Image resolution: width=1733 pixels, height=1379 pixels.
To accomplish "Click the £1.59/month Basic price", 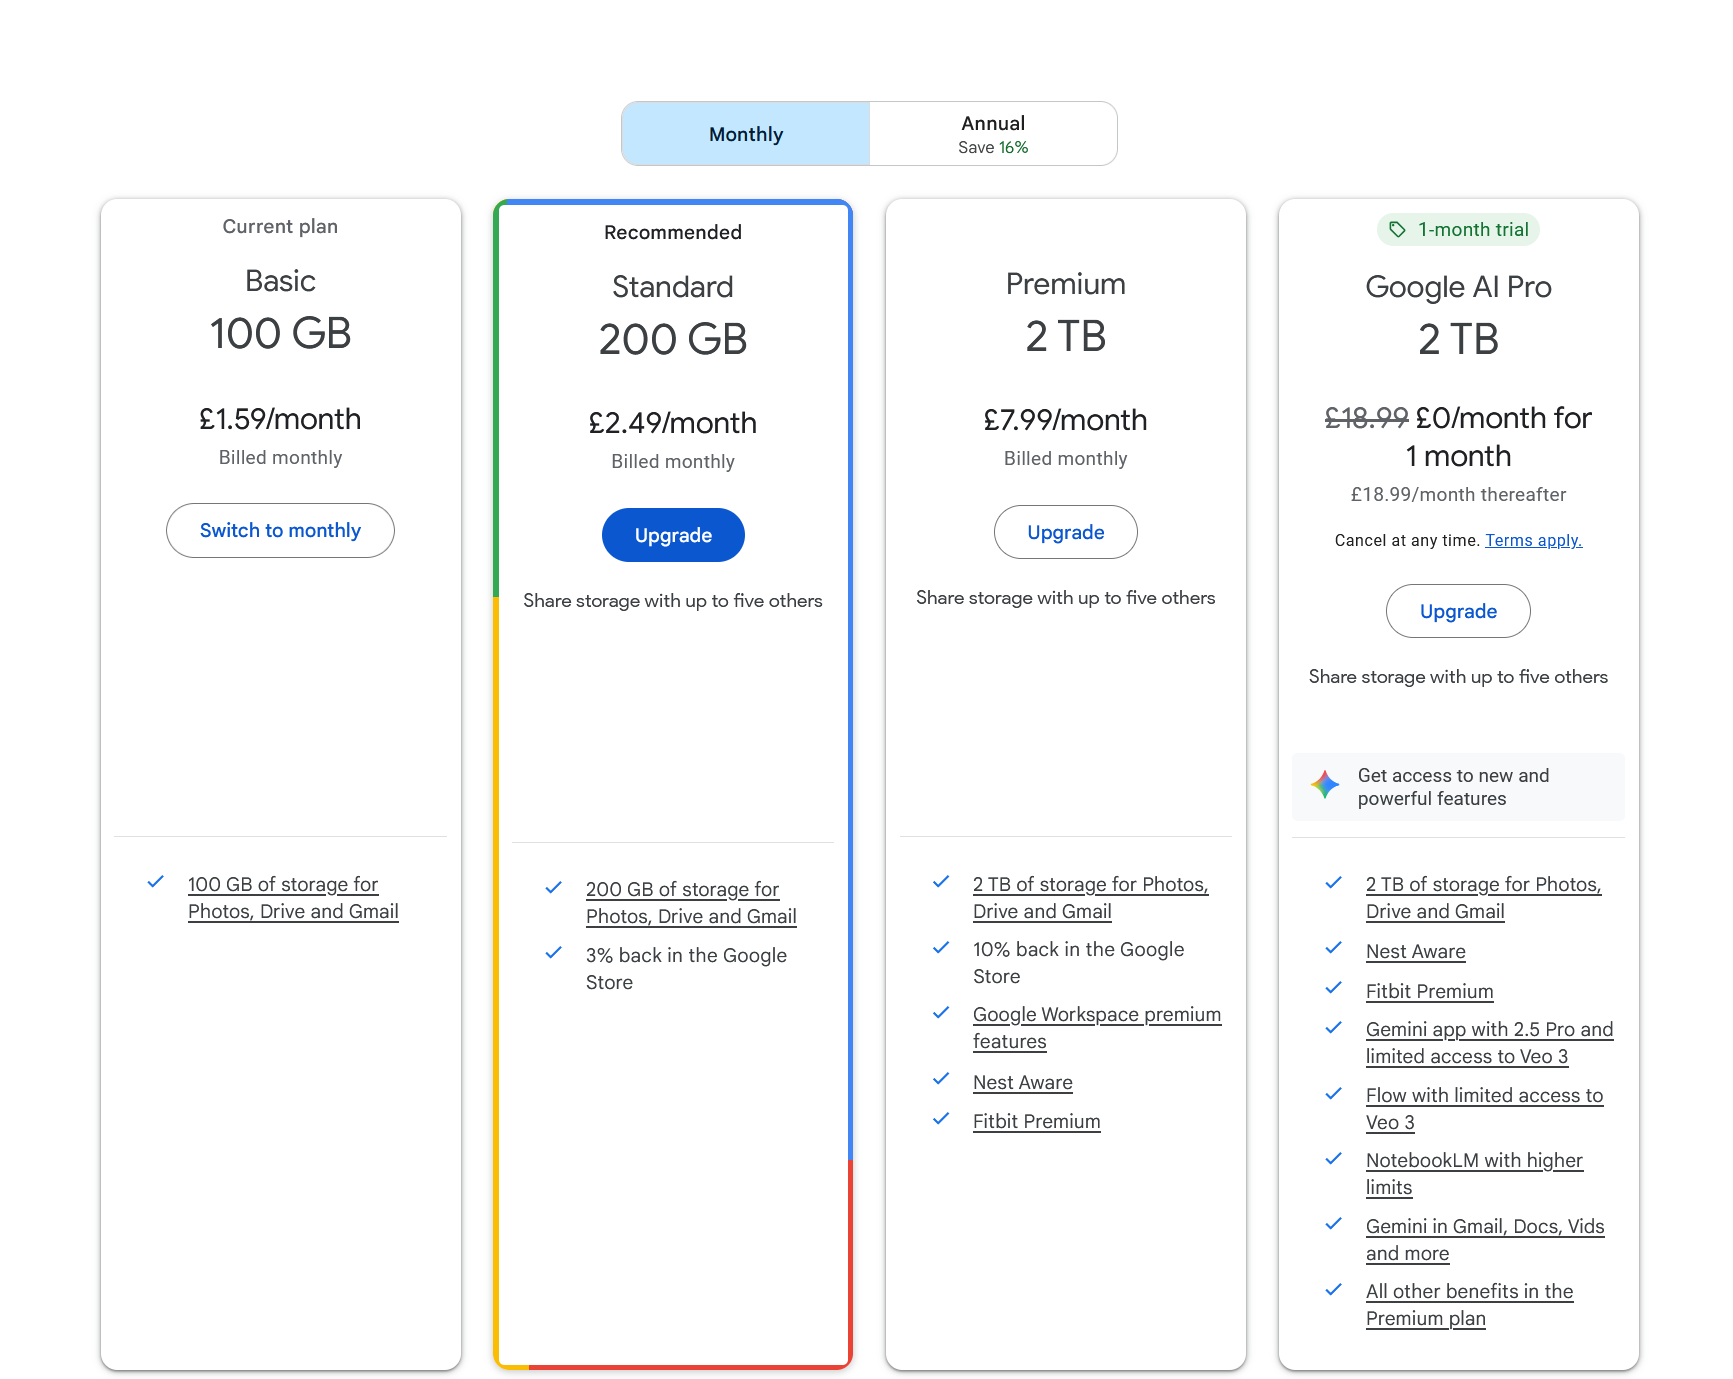I will click(280, 419).
